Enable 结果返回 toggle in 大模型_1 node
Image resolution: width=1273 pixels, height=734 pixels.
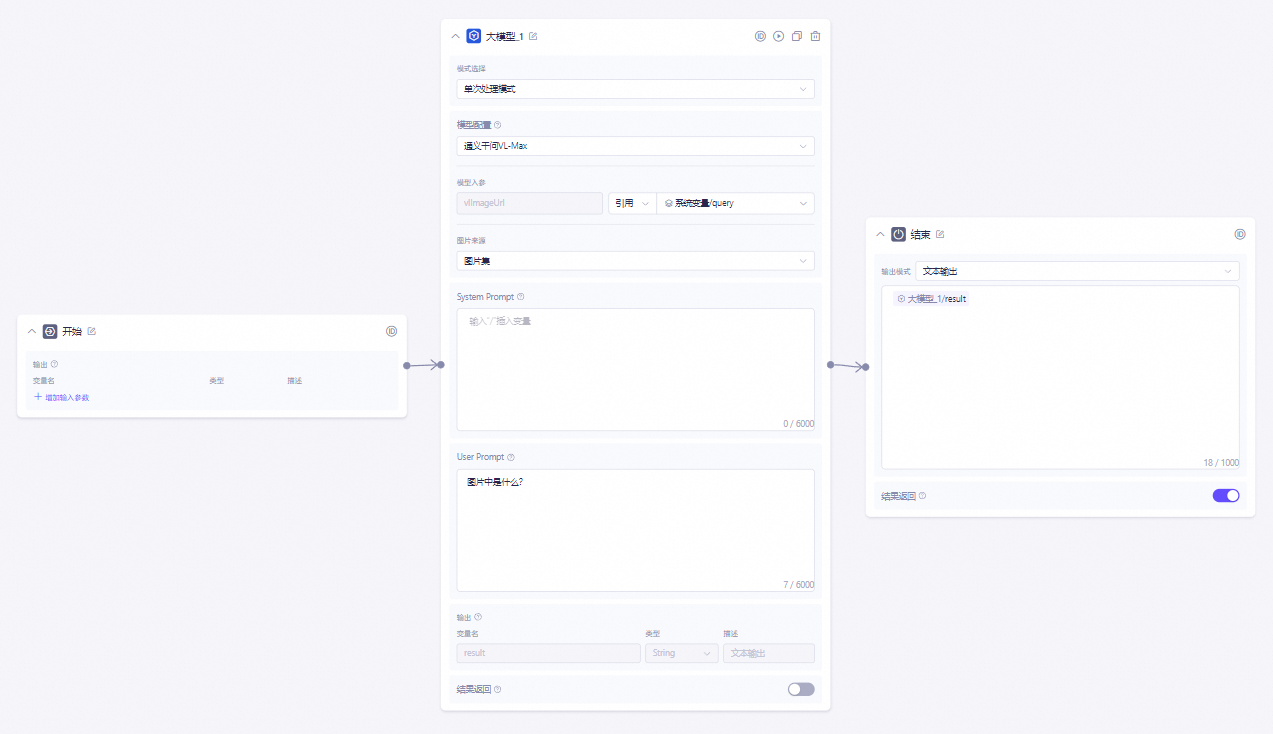(x=801, y=689)
